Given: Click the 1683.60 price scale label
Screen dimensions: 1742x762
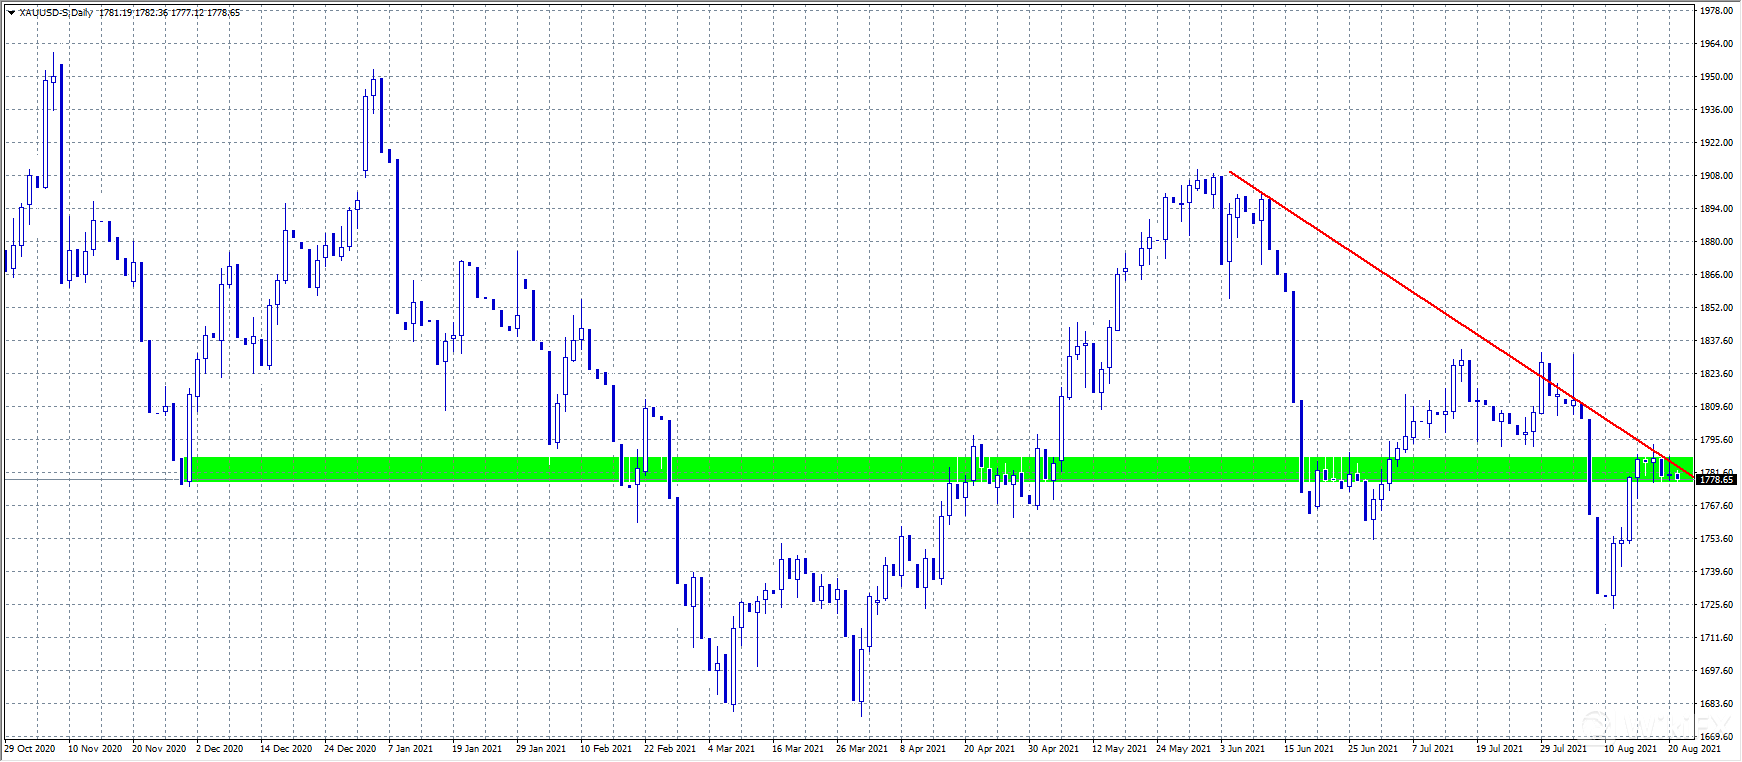Looking at the screenshot, I should (x=1716, y=704).
